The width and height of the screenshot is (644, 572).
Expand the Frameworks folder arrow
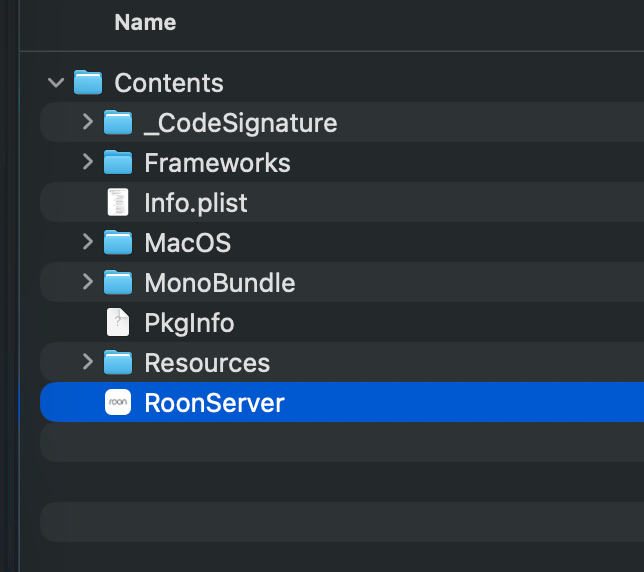[x=87, y=162]
